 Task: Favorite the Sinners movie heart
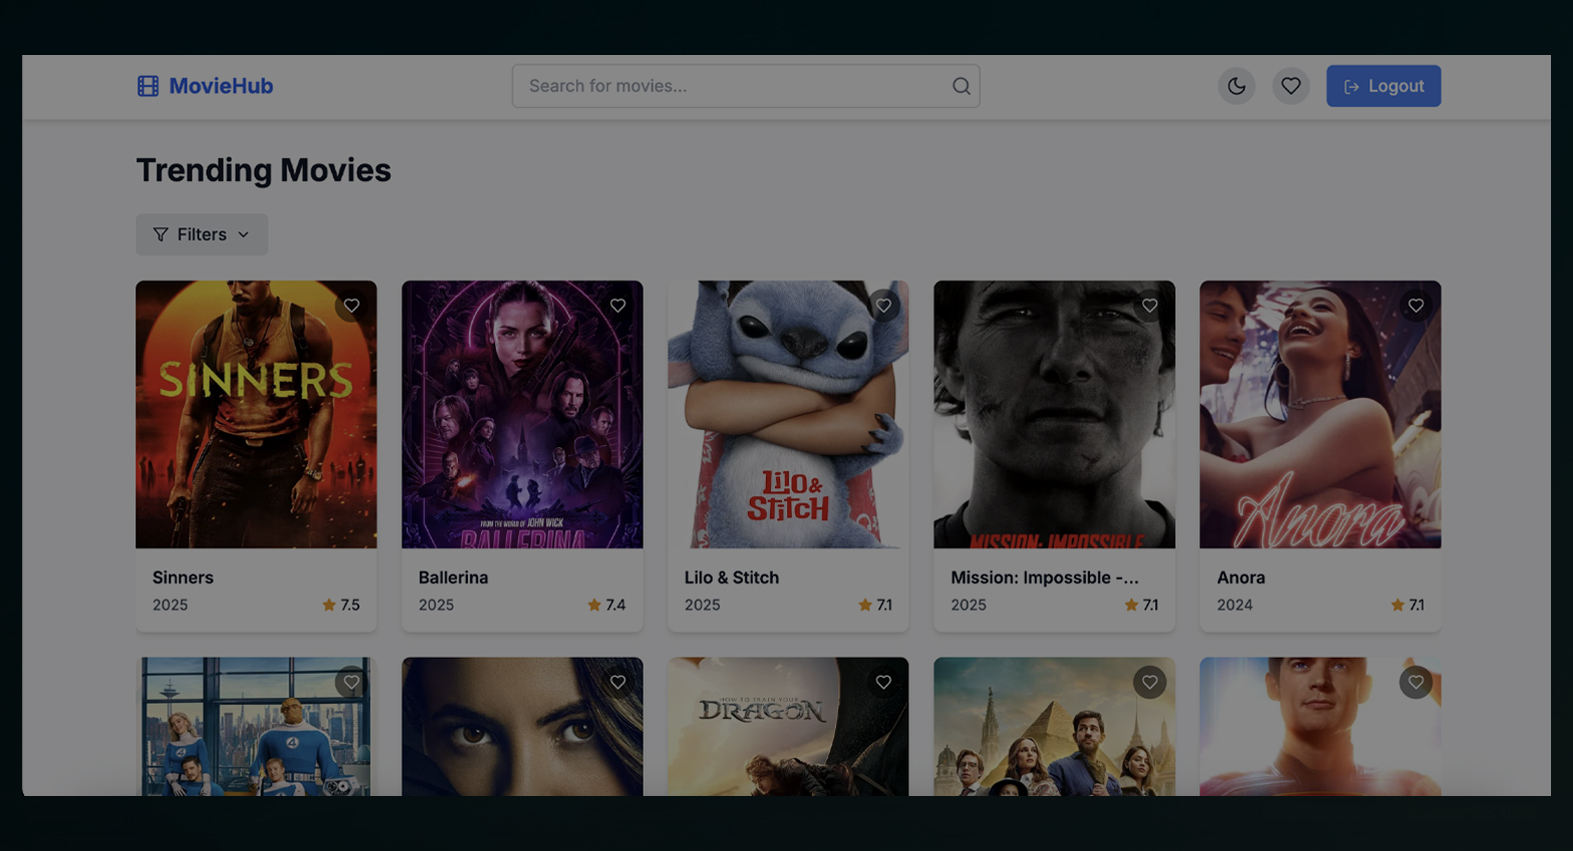(351, 306)
